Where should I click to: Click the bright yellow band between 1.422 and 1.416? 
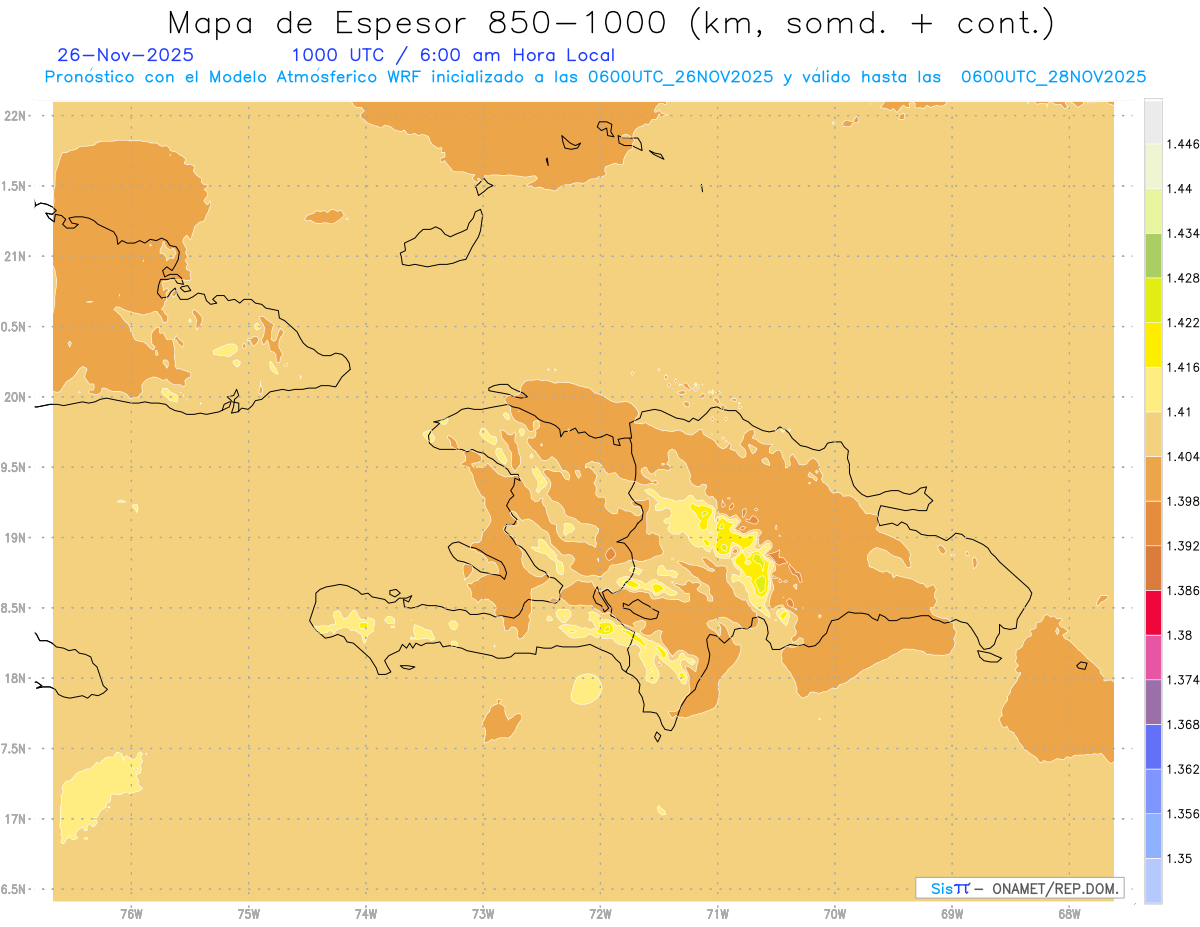pos(1153,344)
